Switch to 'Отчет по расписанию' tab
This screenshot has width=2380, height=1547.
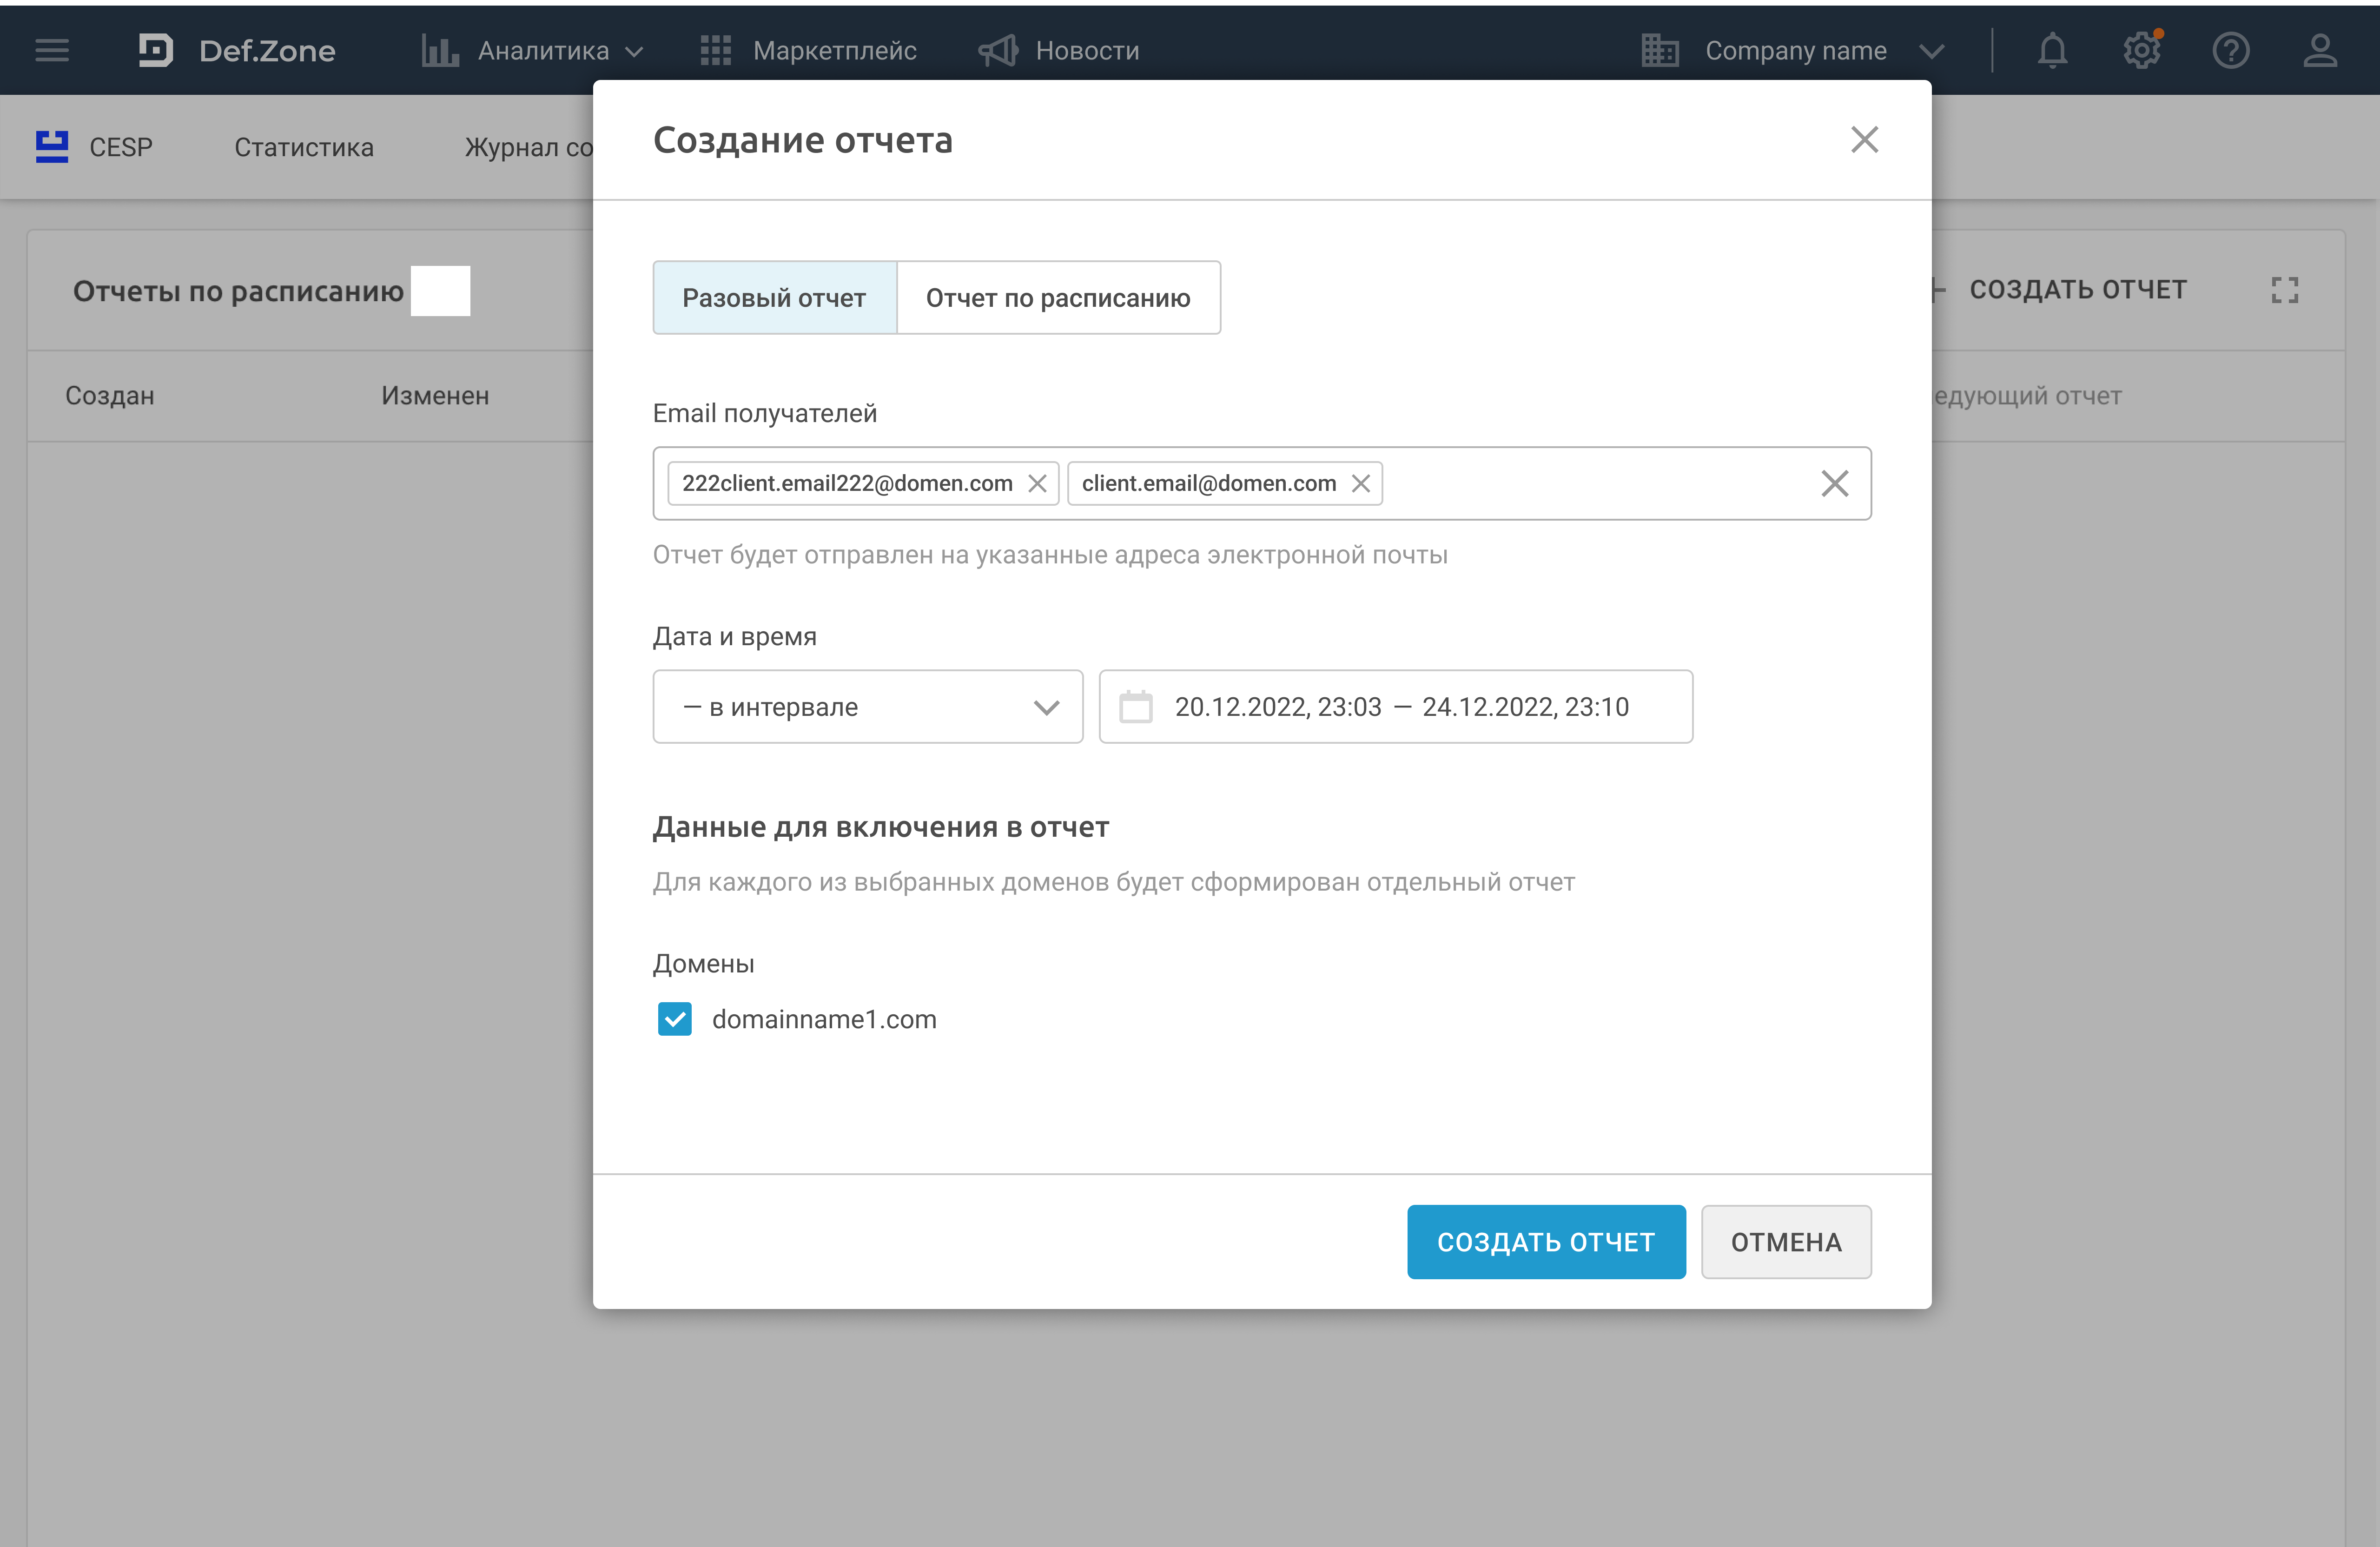(1058, 298)
